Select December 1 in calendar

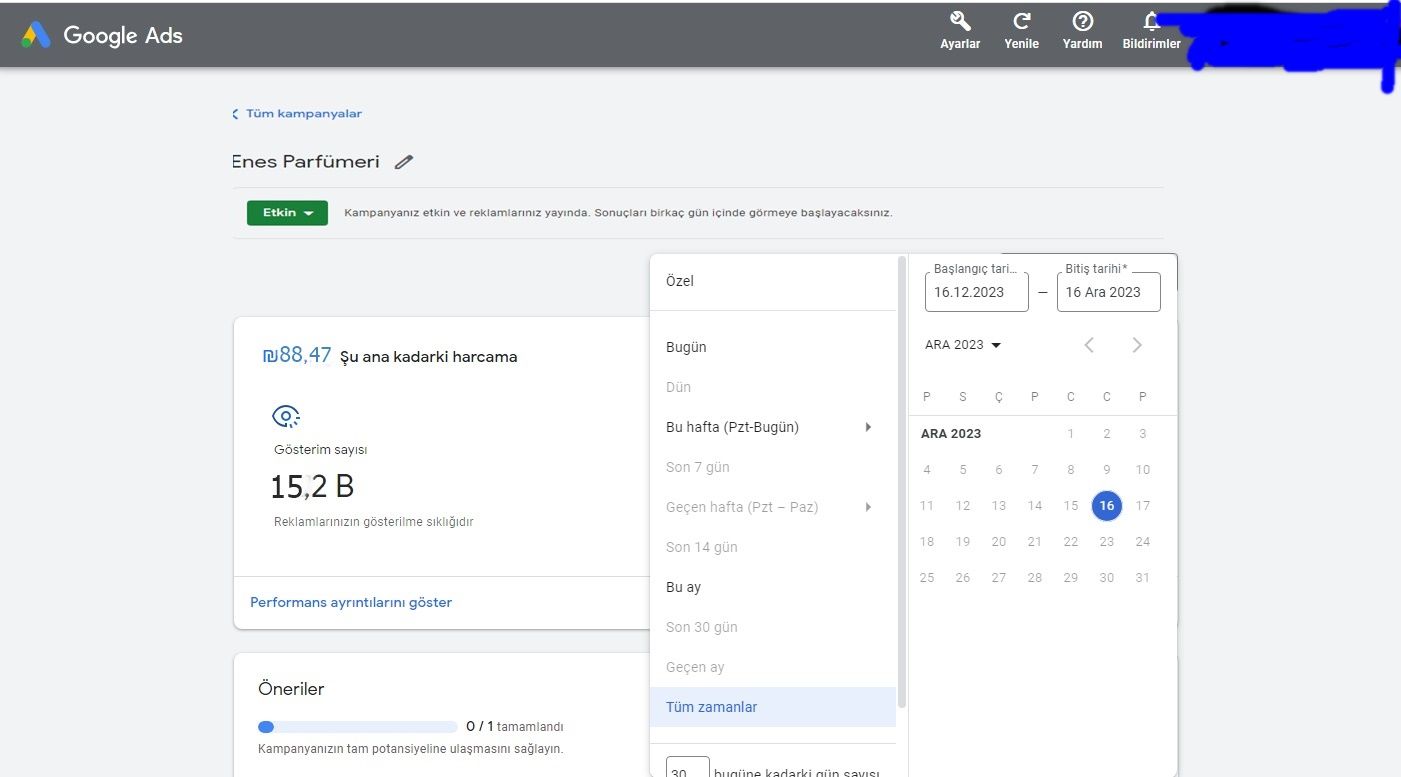1071,434
